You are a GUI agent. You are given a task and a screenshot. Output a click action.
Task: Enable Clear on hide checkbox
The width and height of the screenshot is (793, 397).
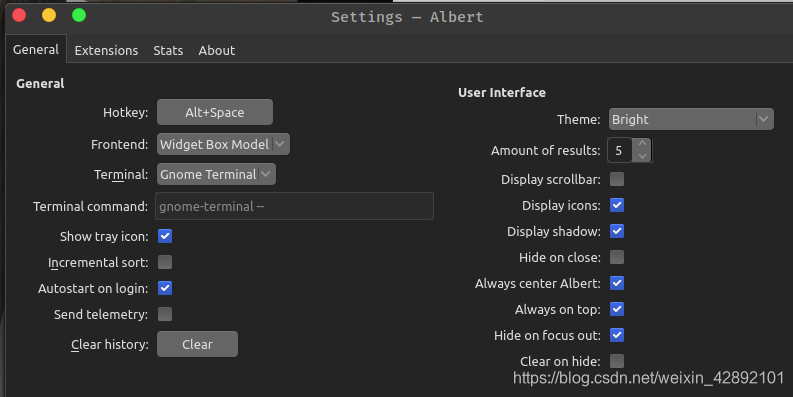[x=617, y=361]
